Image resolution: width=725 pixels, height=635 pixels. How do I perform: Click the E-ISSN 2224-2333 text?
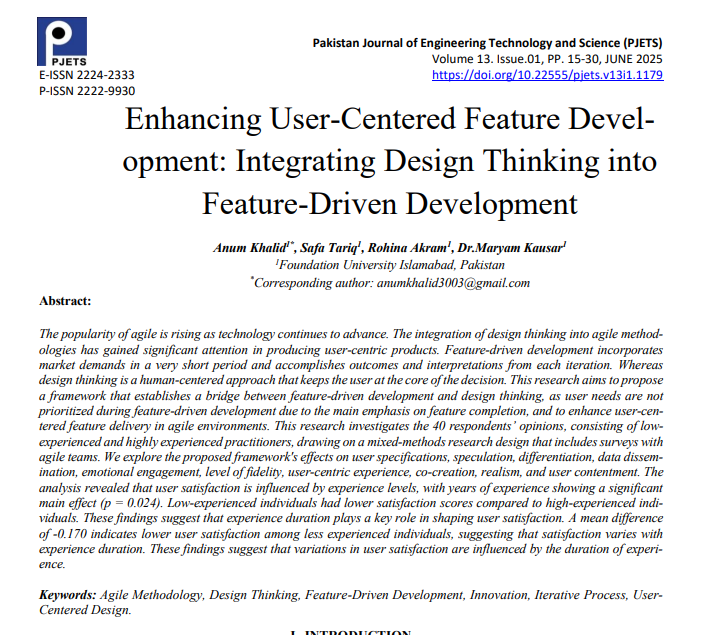(86, 76)
